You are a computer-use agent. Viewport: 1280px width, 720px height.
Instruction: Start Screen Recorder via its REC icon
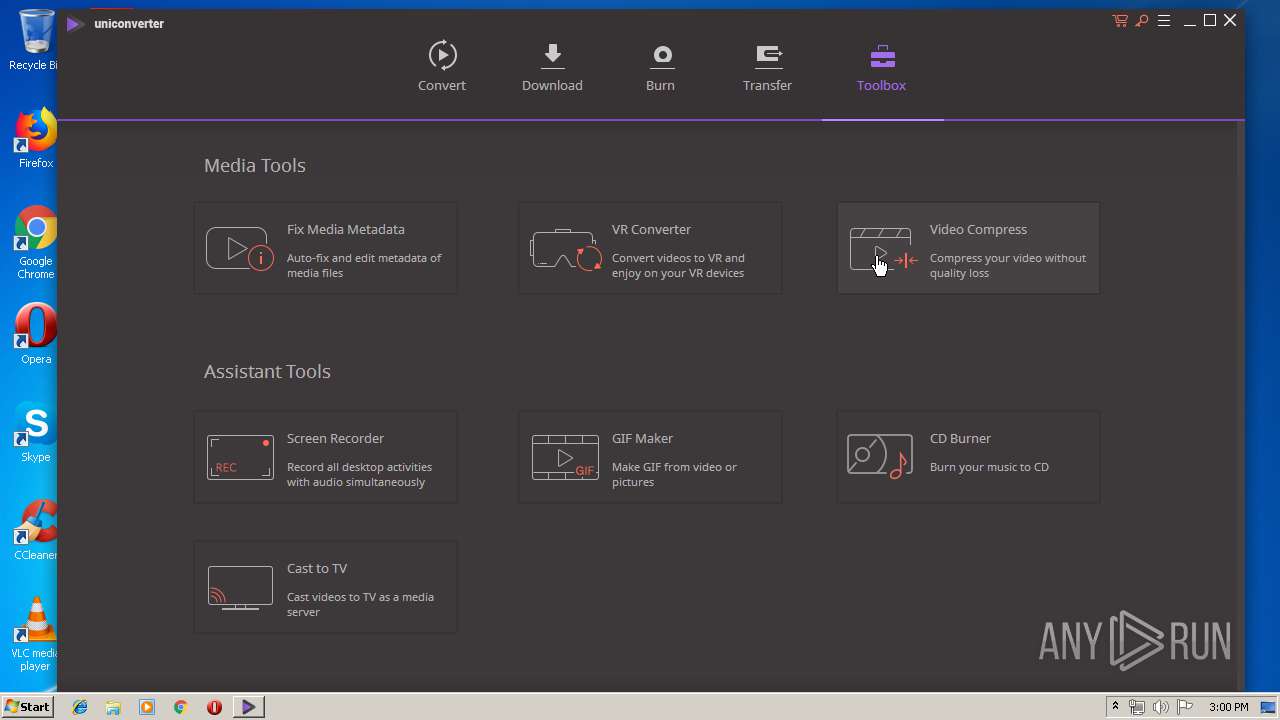tap(240, 457)
